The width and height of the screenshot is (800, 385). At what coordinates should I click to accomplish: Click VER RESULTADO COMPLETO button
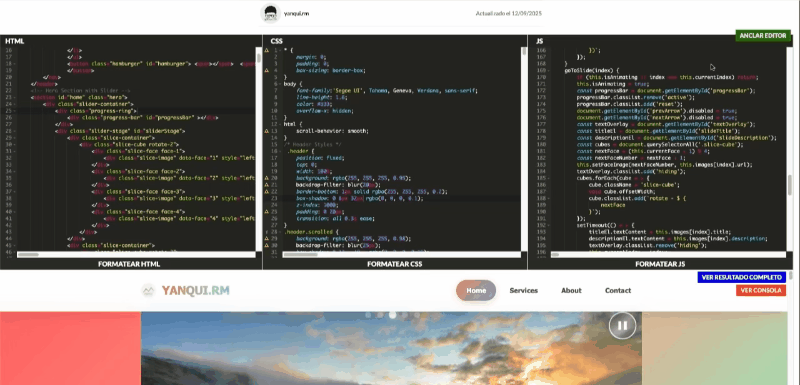(742, 277)
